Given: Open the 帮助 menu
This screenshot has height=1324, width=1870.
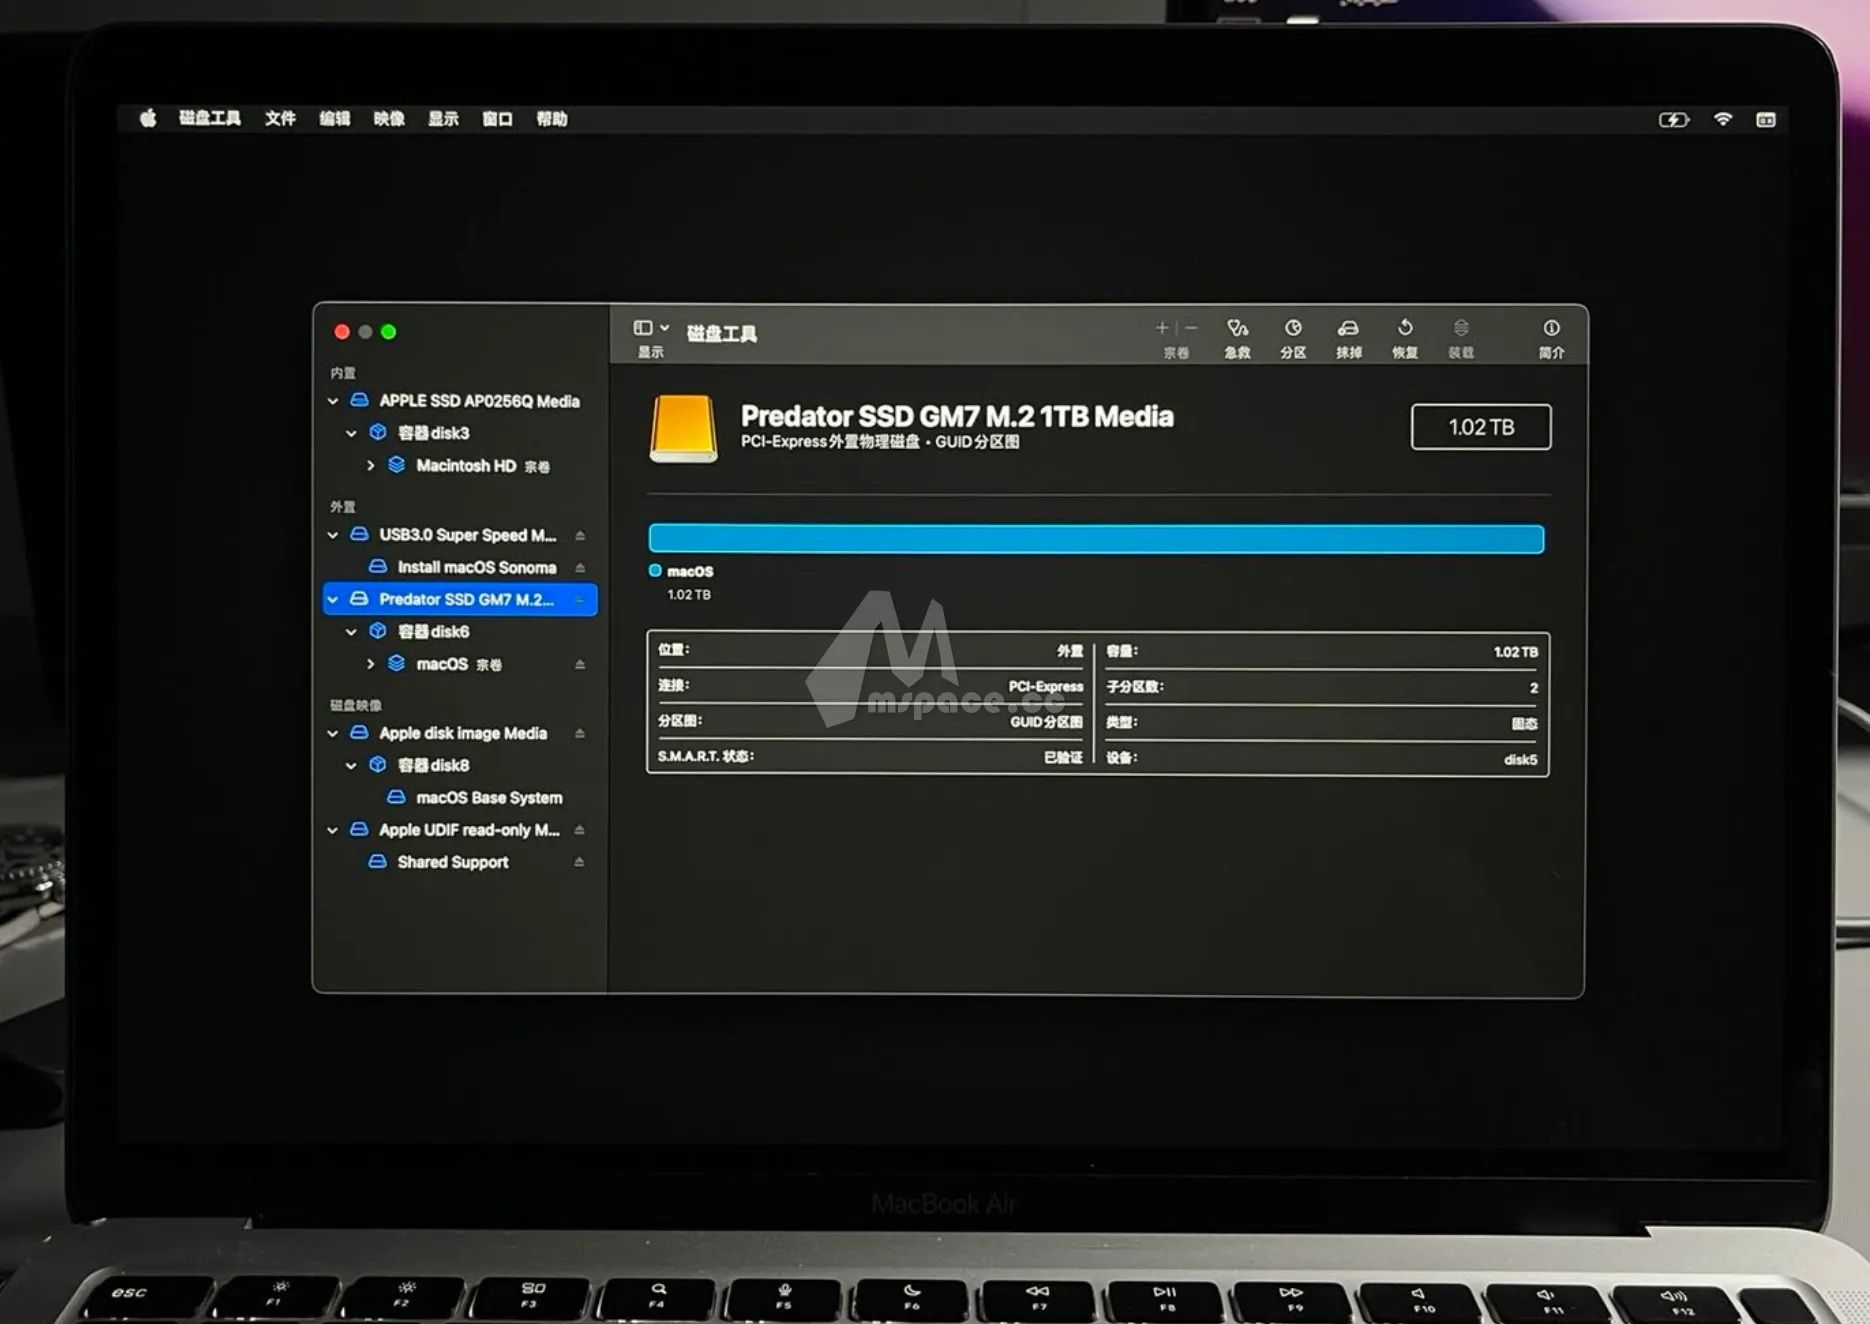Looking at the screenshot, I should (552, 119).
